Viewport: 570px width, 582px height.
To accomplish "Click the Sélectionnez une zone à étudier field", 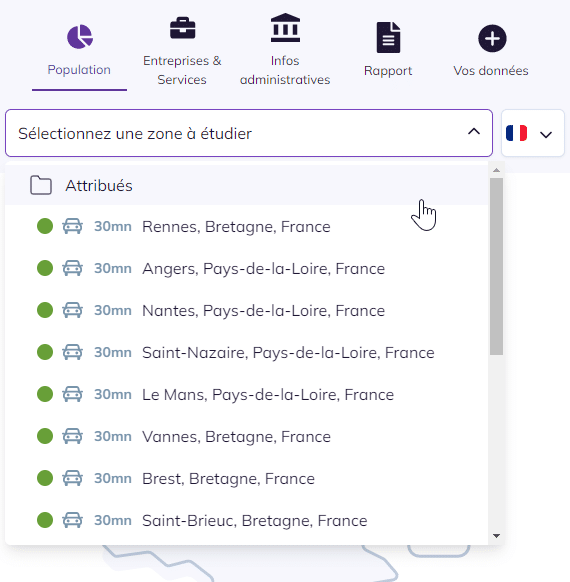I will pos(249,133).
